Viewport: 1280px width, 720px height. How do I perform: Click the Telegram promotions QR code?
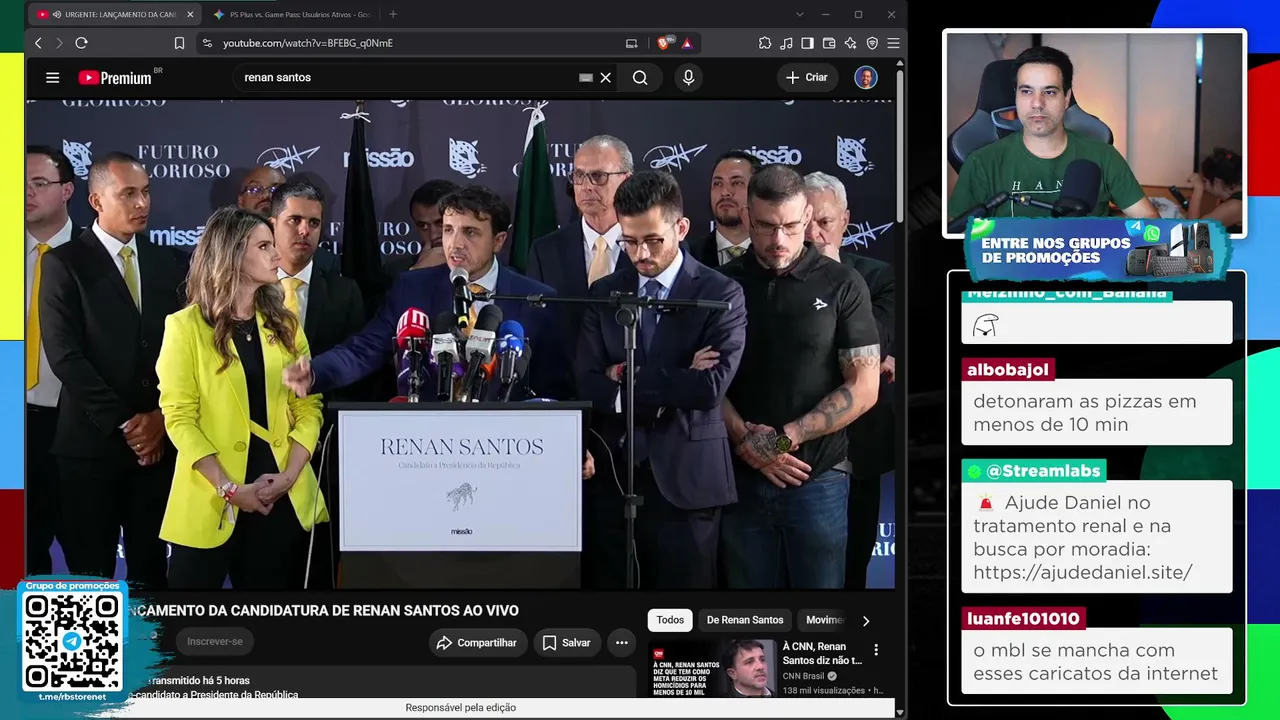pyautogui.click(x=72, y=643)
